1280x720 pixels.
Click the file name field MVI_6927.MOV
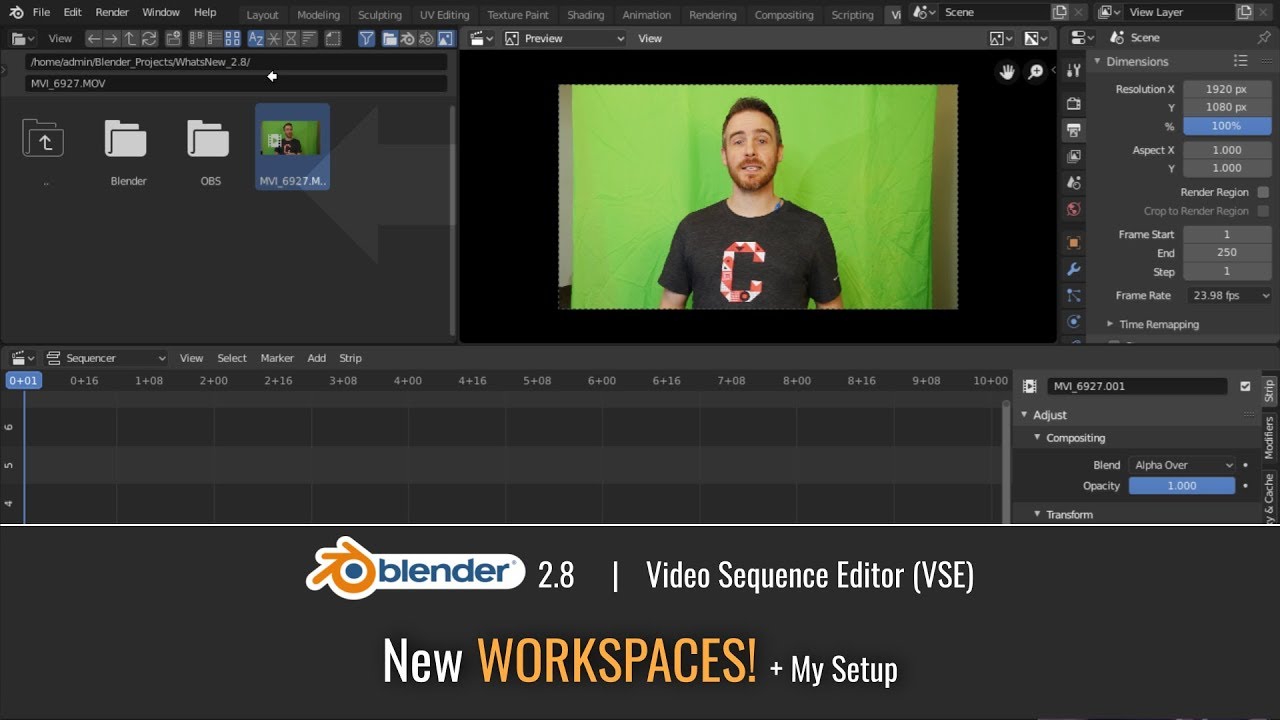pyautogui.click(x=235, y=83)
